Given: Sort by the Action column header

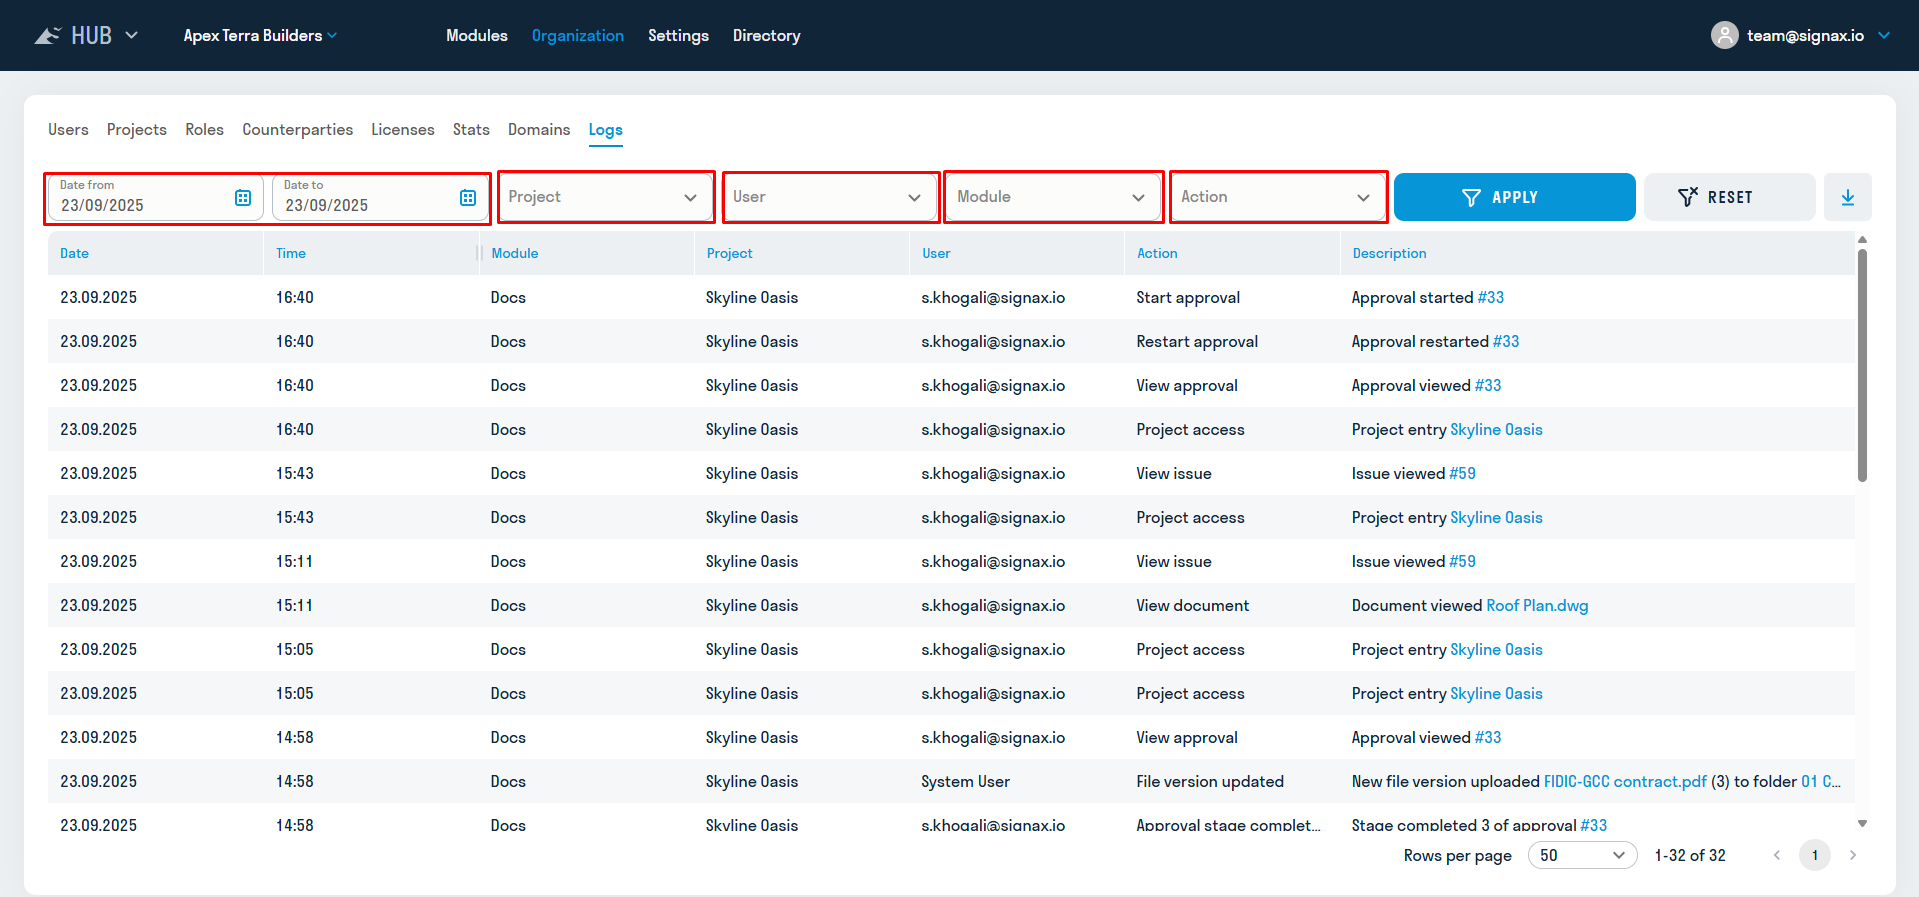Looking at the screenshot, I should pyautogui.click(x=1157, y=253).
